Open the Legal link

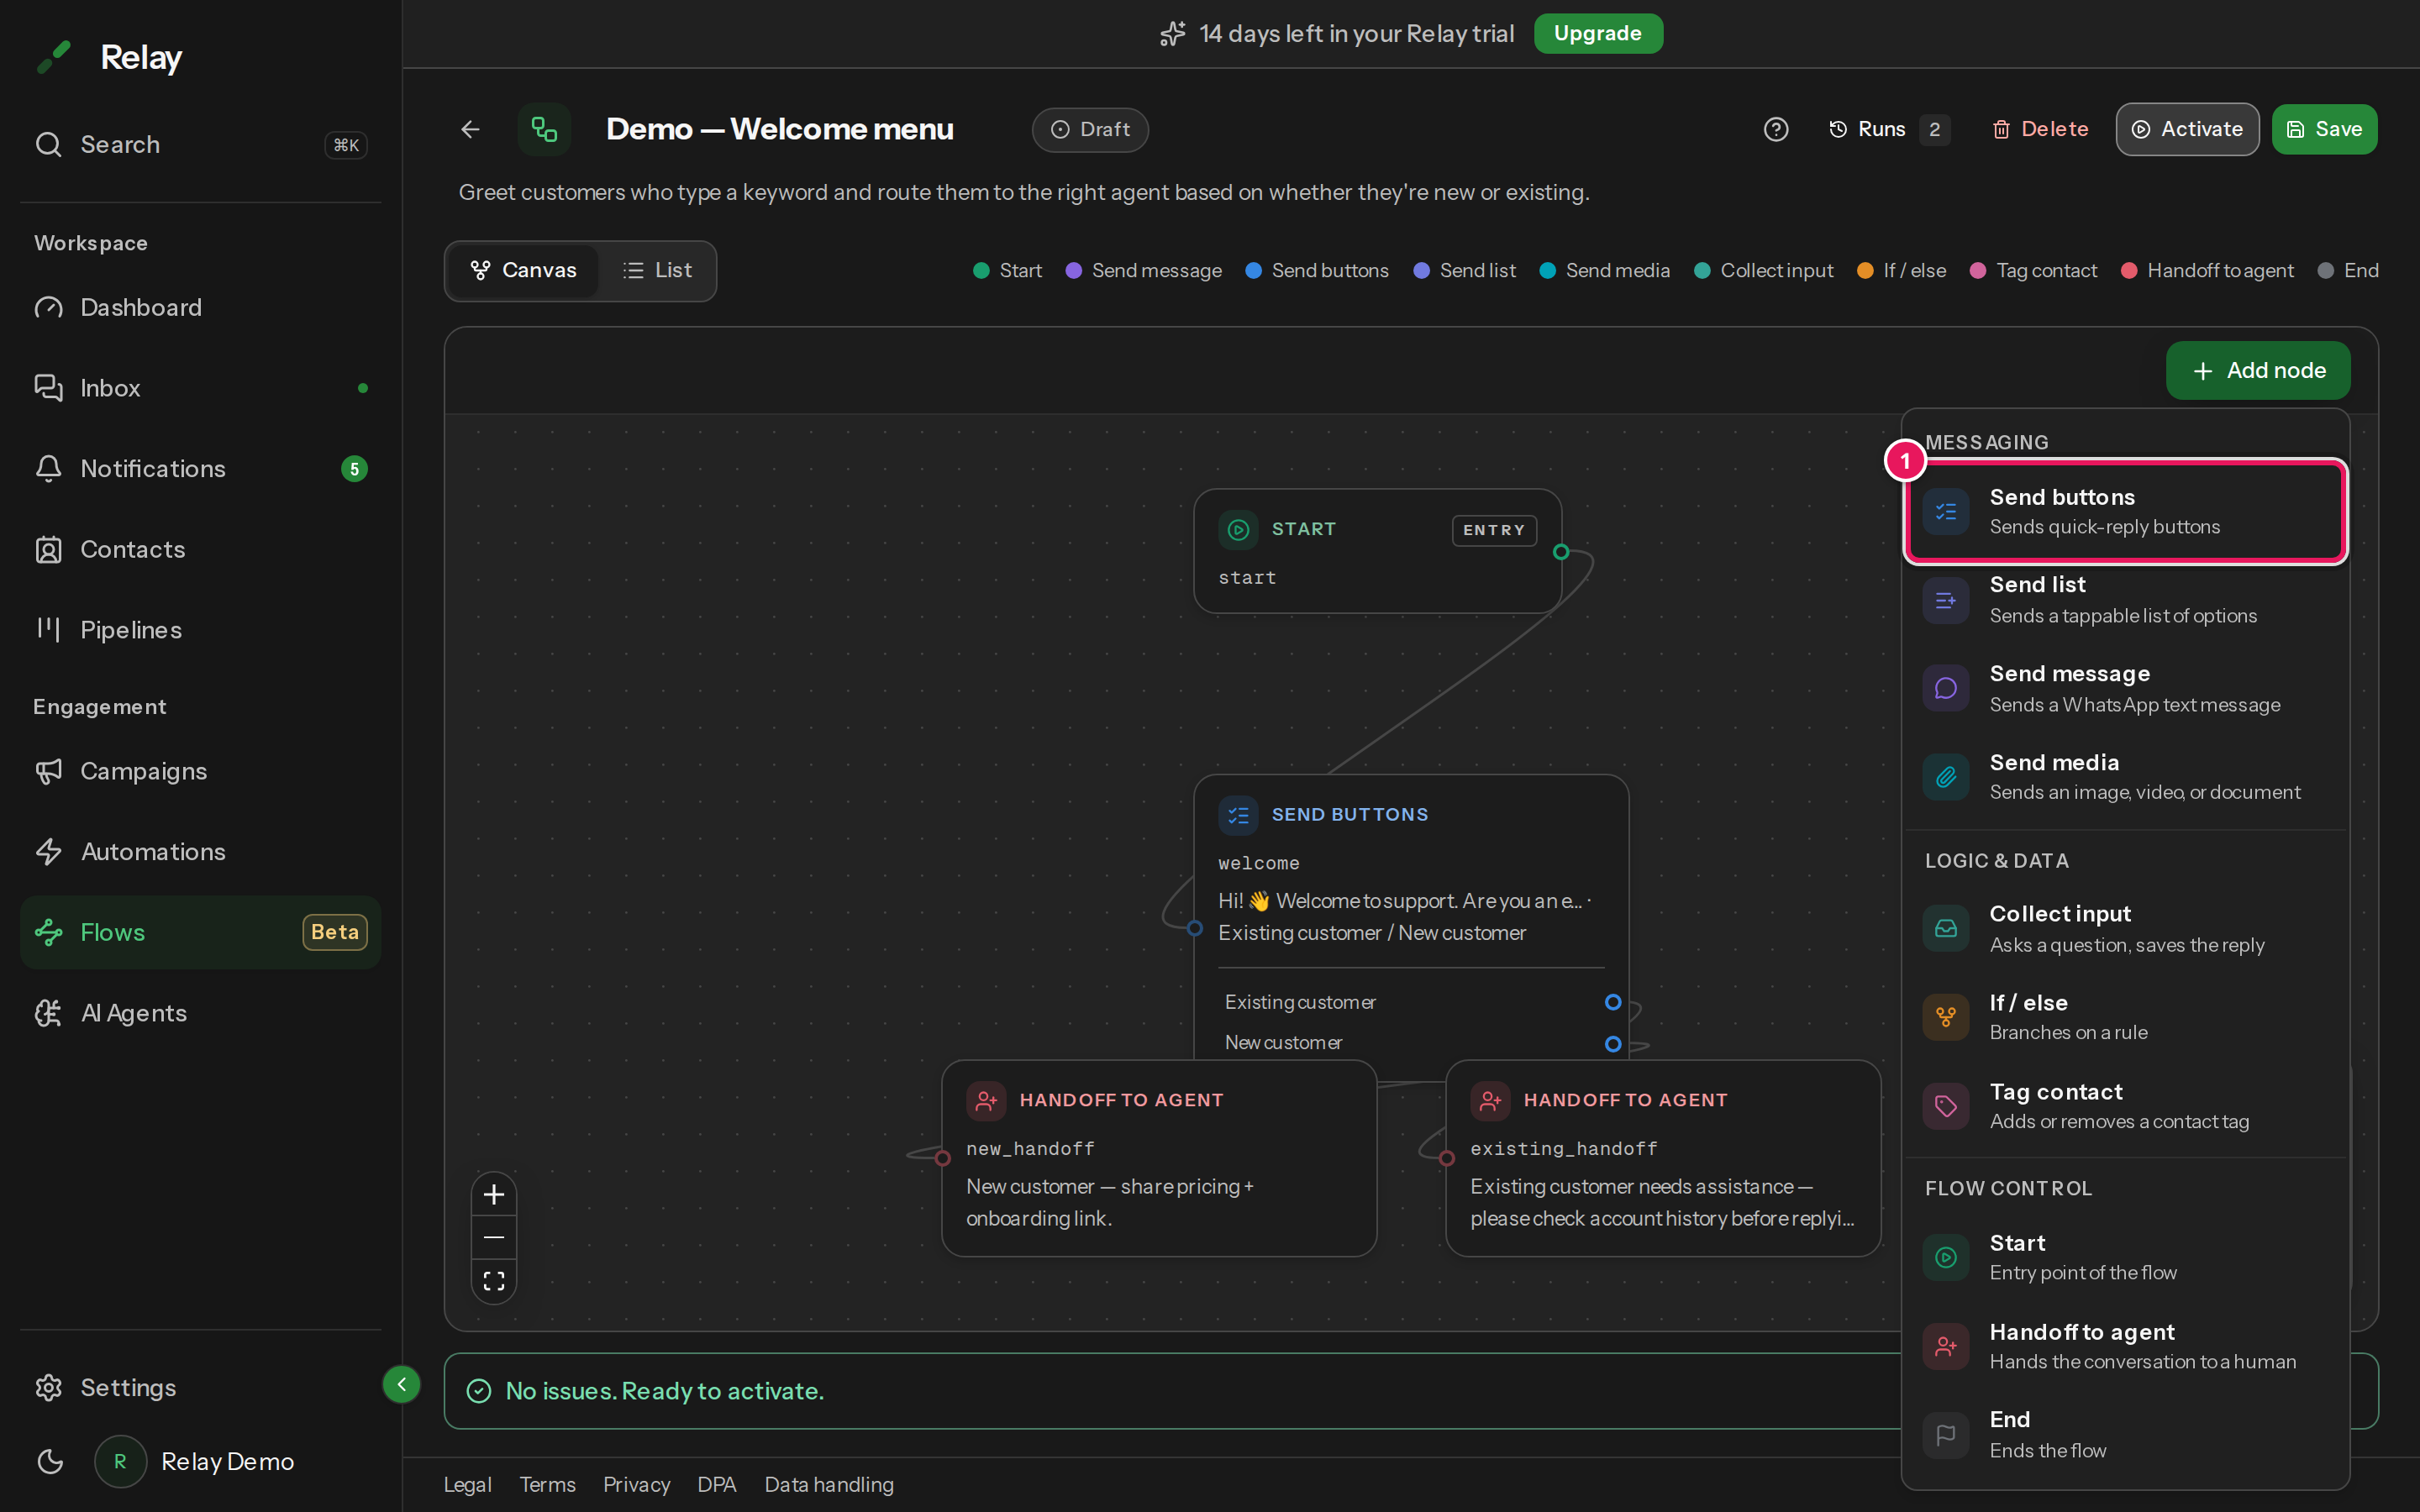467,1485
